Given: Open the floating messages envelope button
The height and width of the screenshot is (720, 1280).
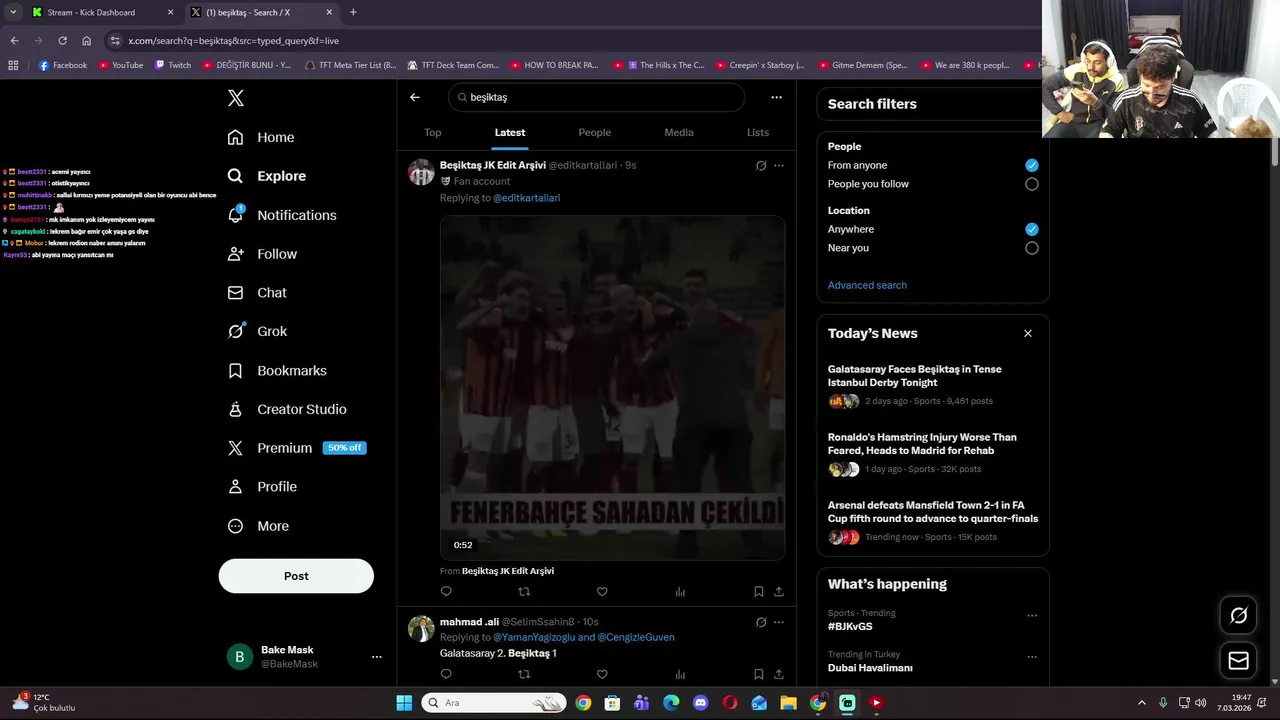Looking at the screenshot, I should [x=1238, y=661].
